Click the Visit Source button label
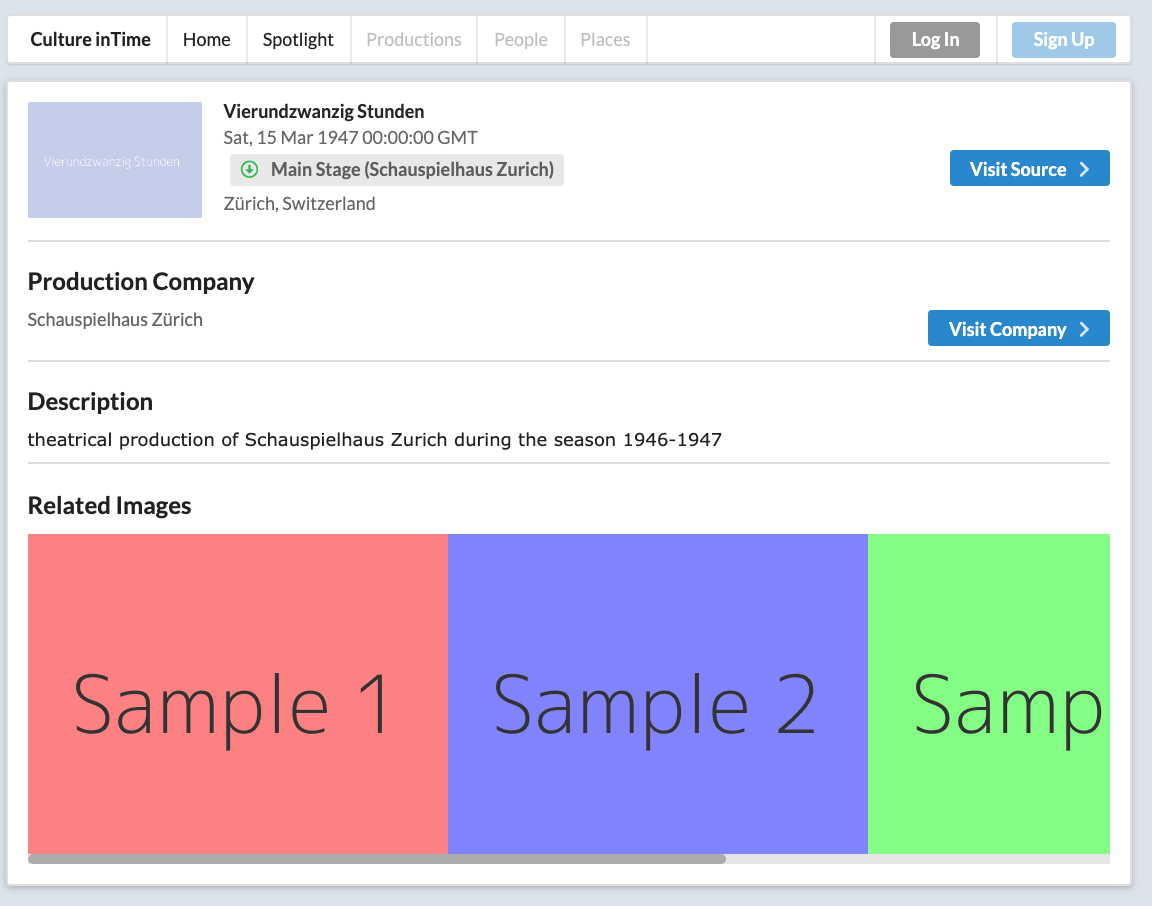The image size is (1152, 906). [1018, 169]
